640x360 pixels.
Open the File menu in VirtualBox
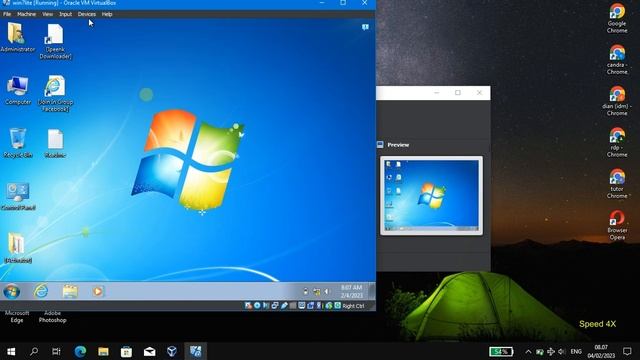pos(7,14)
